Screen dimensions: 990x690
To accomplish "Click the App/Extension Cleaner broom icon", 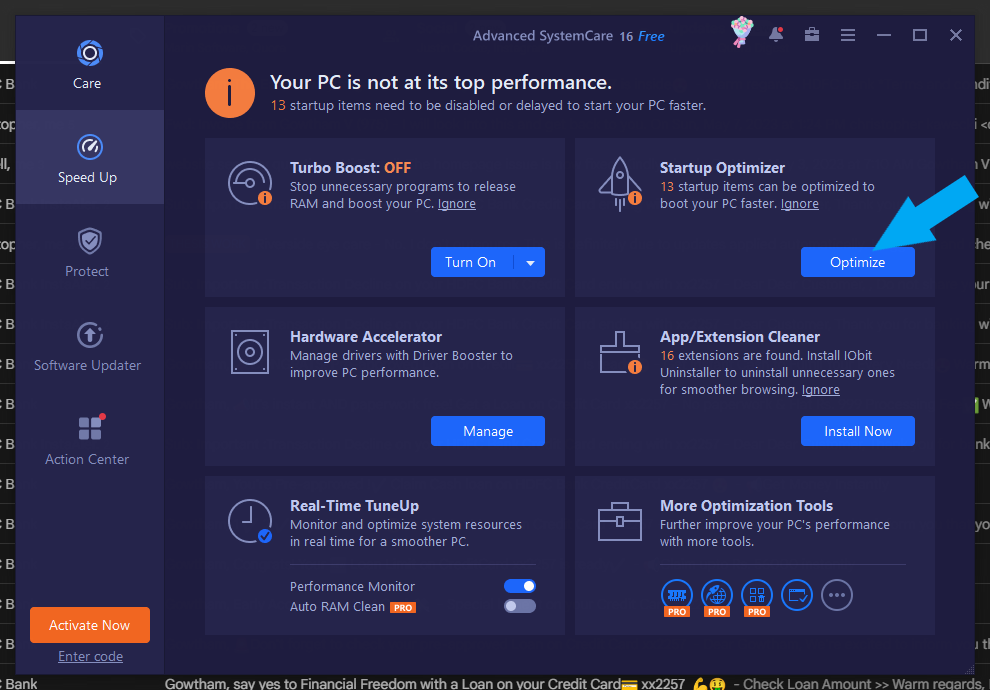I will coord(620,352).
